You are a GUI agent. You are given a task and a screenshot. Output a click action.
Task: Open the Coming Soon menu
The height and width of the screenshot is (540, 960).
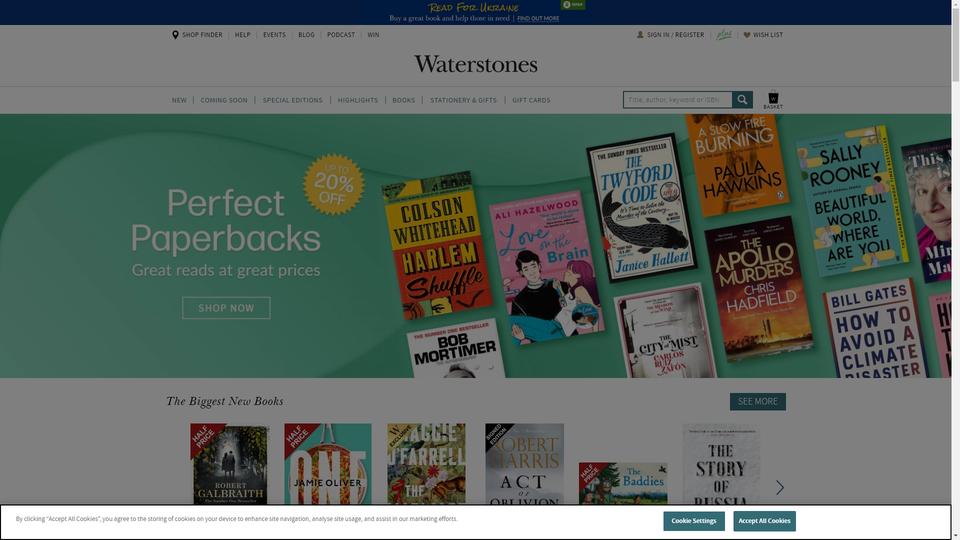tap(224, 100)
